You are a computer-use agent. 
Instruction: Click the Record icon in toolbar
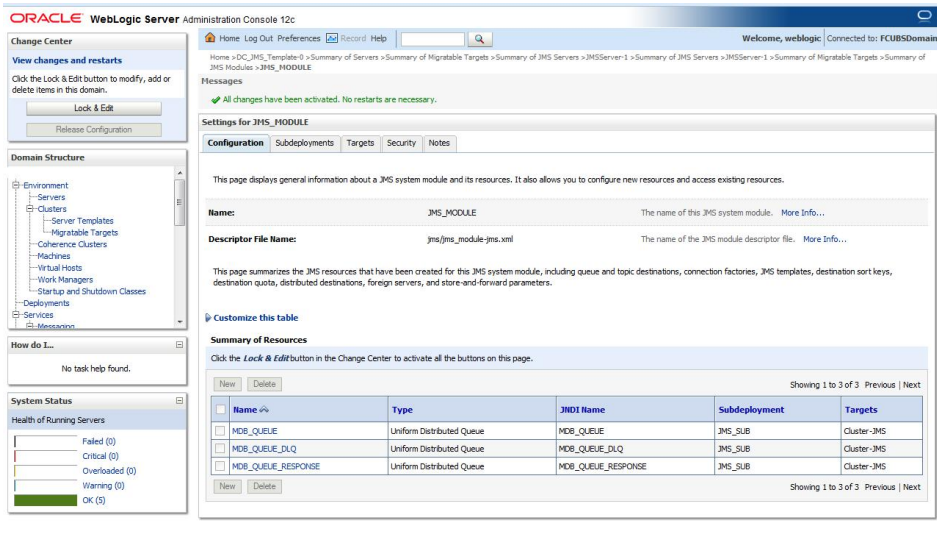click(332, 38)
